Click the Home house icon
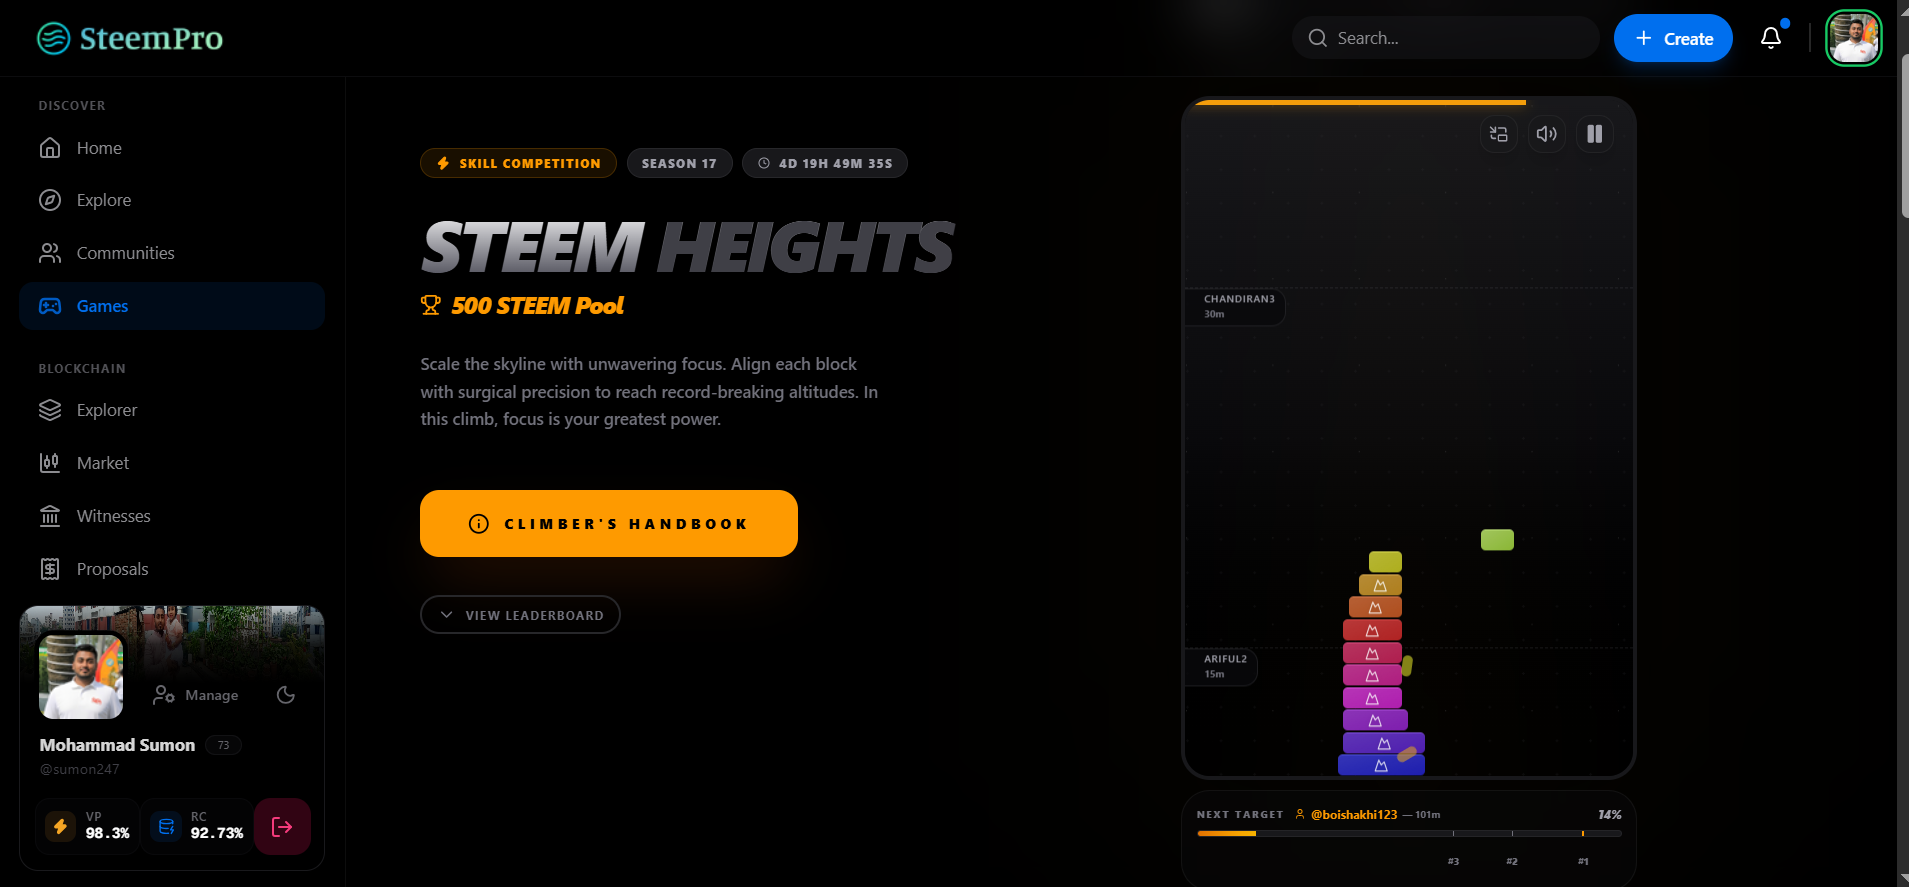This screenshot has width=1909, height=887. [x=50, y=148]
